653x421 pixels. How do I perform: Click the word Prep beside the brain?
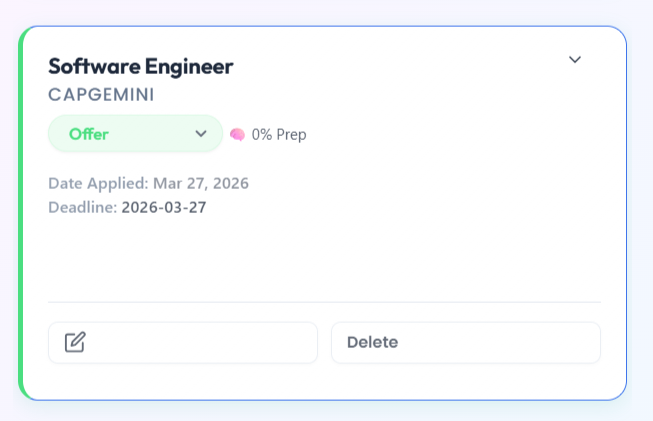point(291,134)
